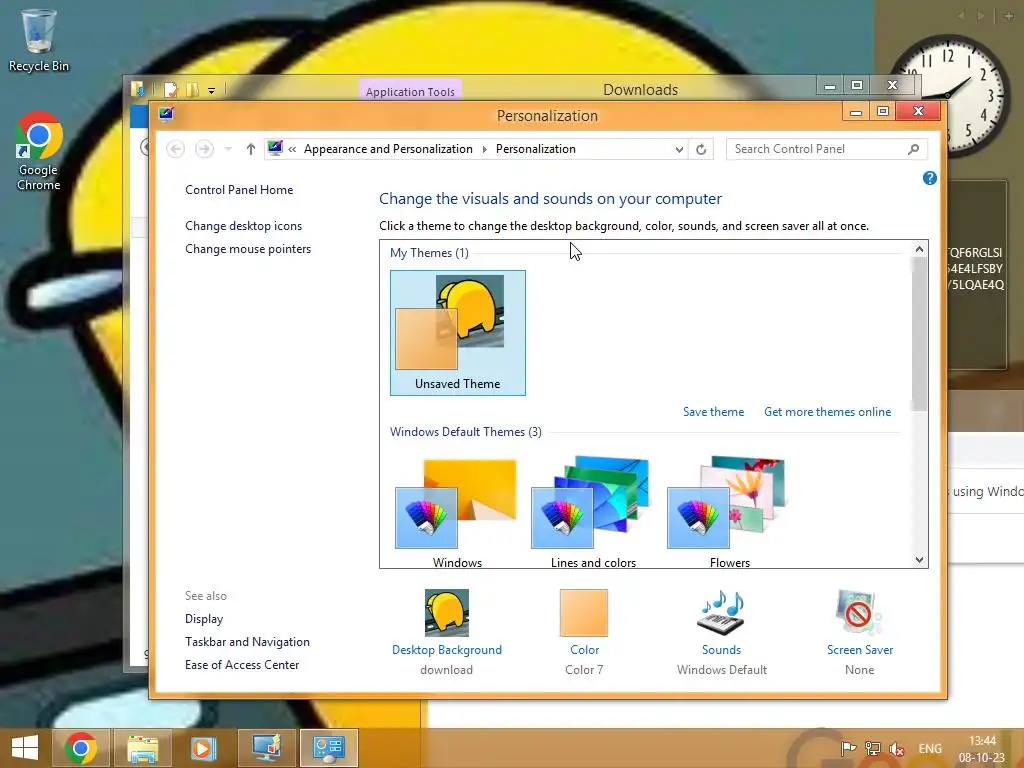1024x768 pixels.
Task: Click Change mouse pointers link
Action: tap(248, 249)
